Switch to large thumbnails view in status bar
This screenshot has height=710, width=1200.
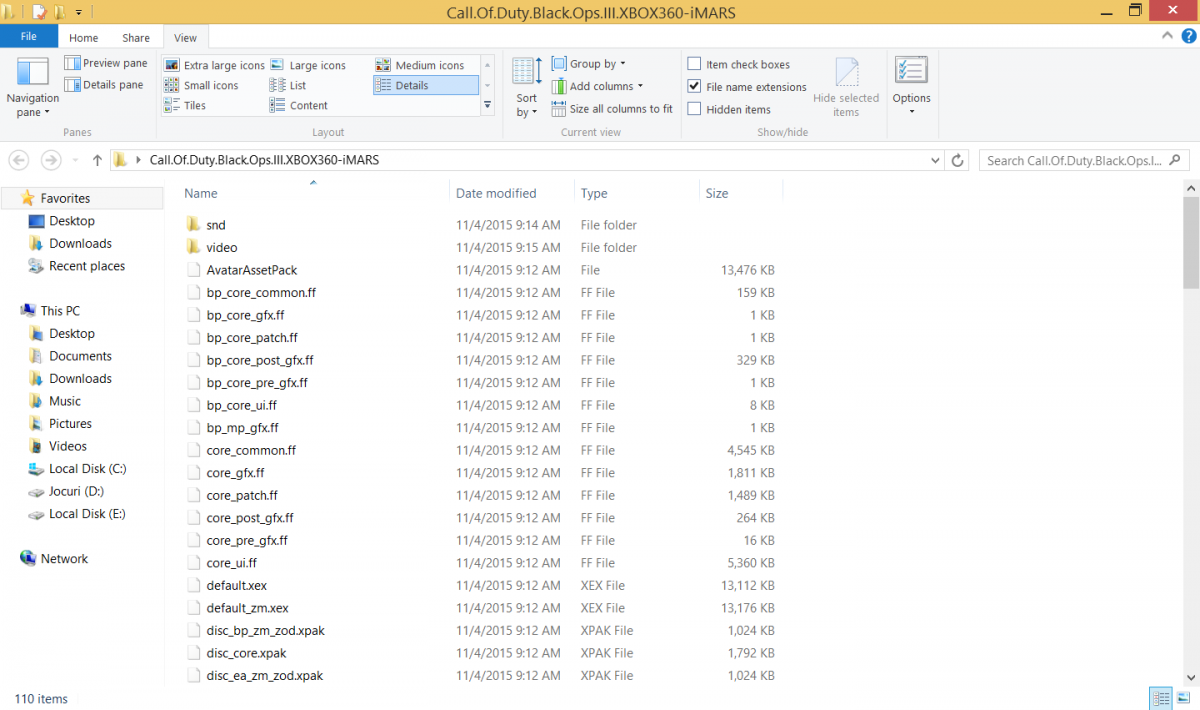click(1184, 698)
